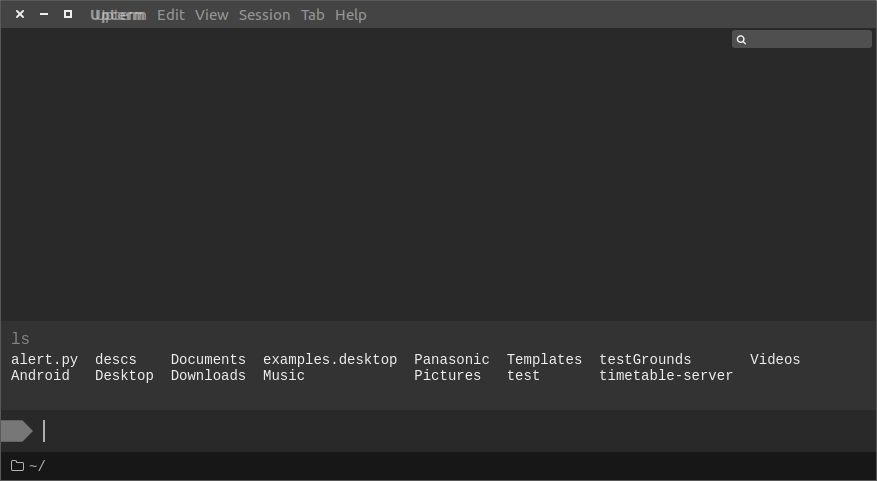Open the Tab menu
This screenshot has height=481, width=877.
point(313,15)
